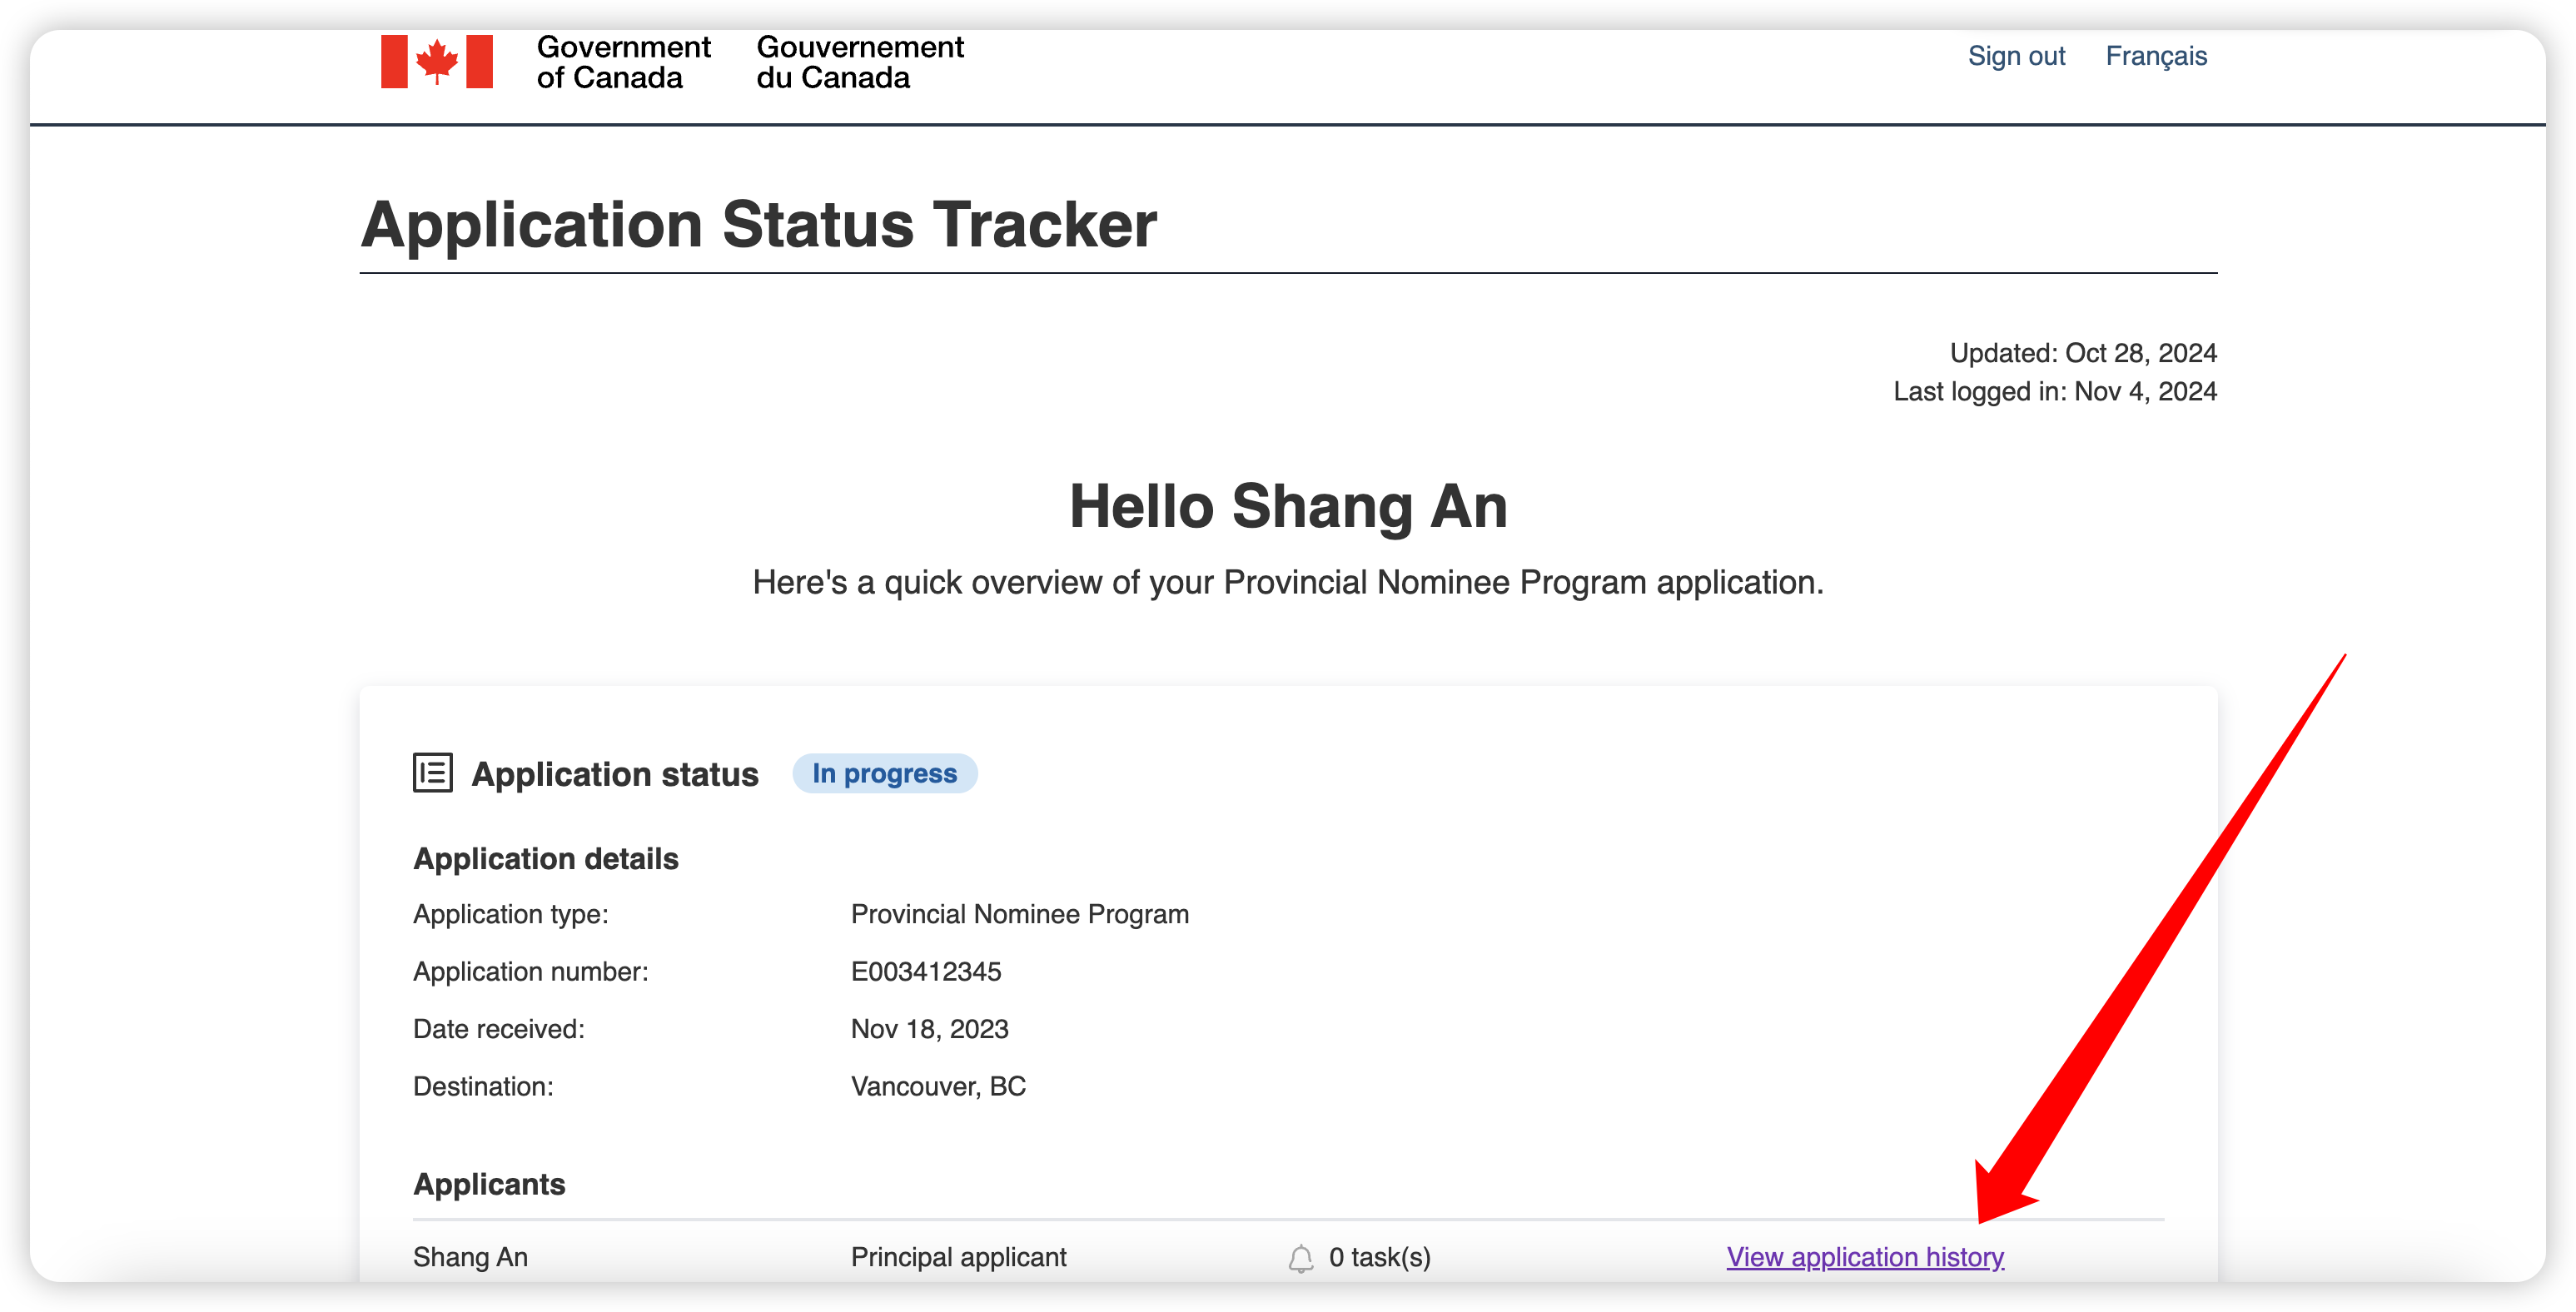
Task: Click the Date received value Nov 18, 2023
Action: point(929,1029)
